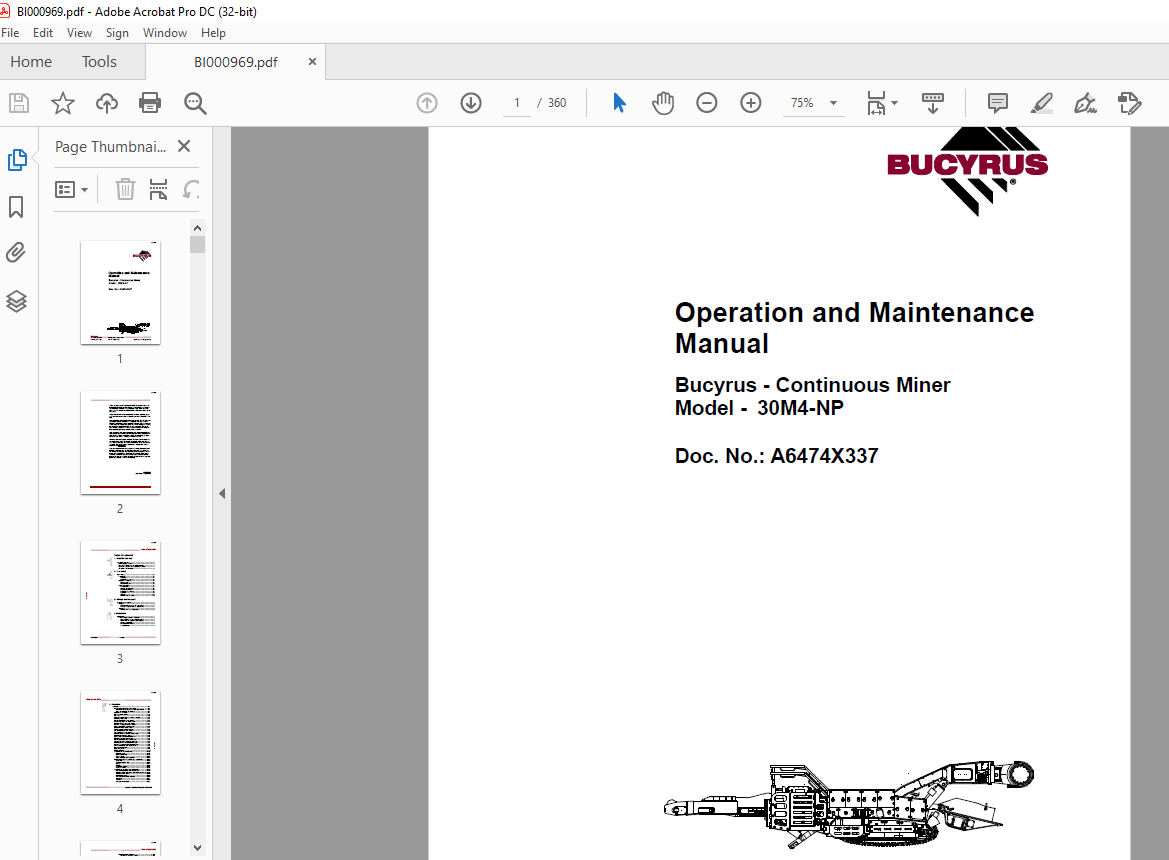Add the file to starred favorites

click(x=63, y=103)
